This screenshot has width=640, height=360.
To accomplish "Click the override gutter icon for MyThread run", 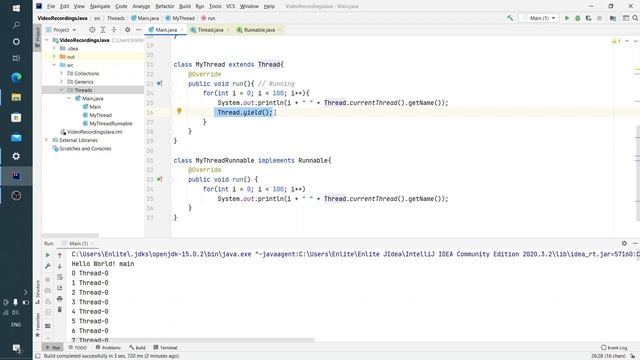I will point(159,83).
